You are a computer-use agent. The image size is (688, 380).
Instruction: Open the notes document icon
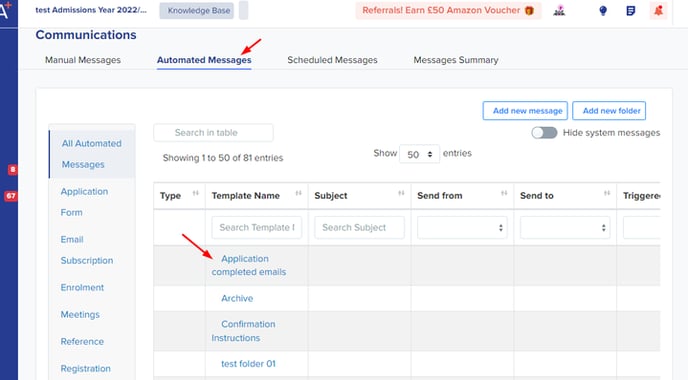pyautogui.click(x=631, y=11)
